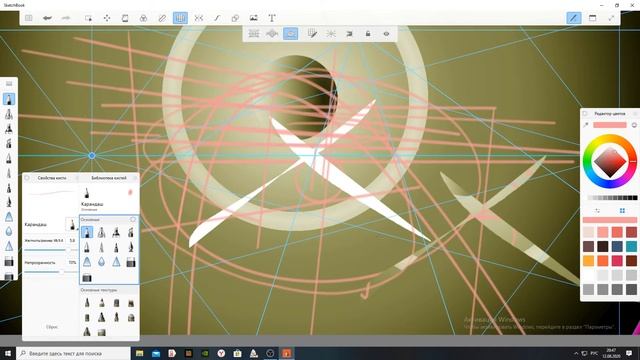Click the current pink color bar in the color editor

tap(610, 125)
